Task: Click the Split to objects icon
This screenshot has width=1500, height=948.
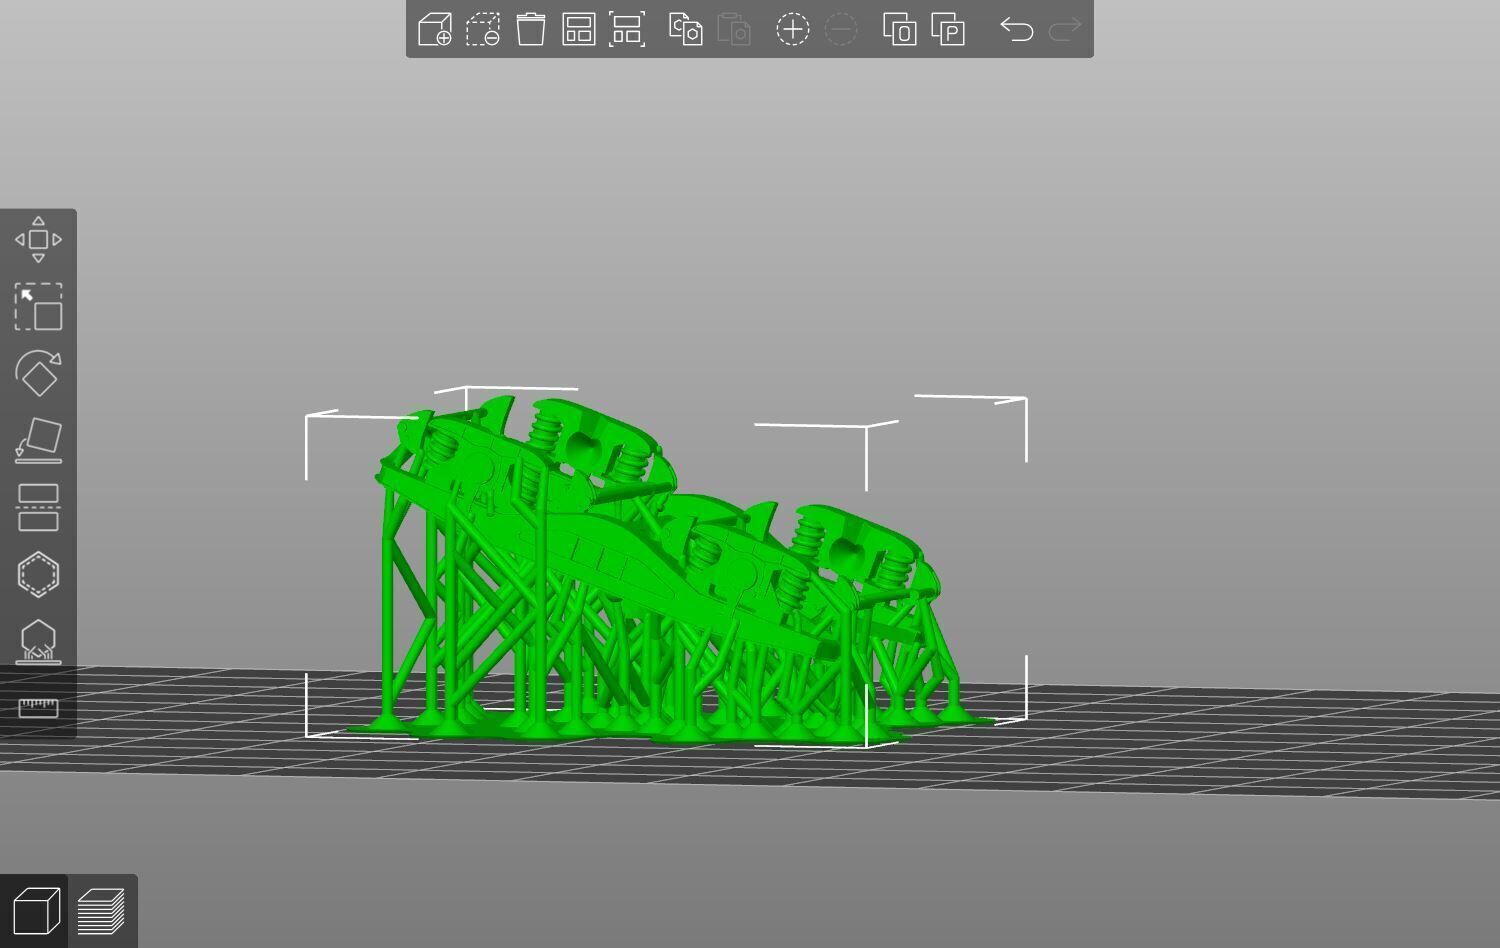Action: point(900,29)
